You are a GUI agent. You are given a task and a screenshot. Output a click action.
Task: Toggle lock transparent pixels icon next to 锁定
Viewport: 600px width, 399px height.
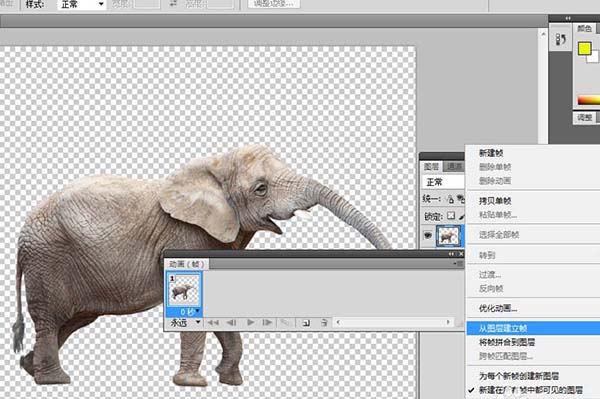pos(451,216)
